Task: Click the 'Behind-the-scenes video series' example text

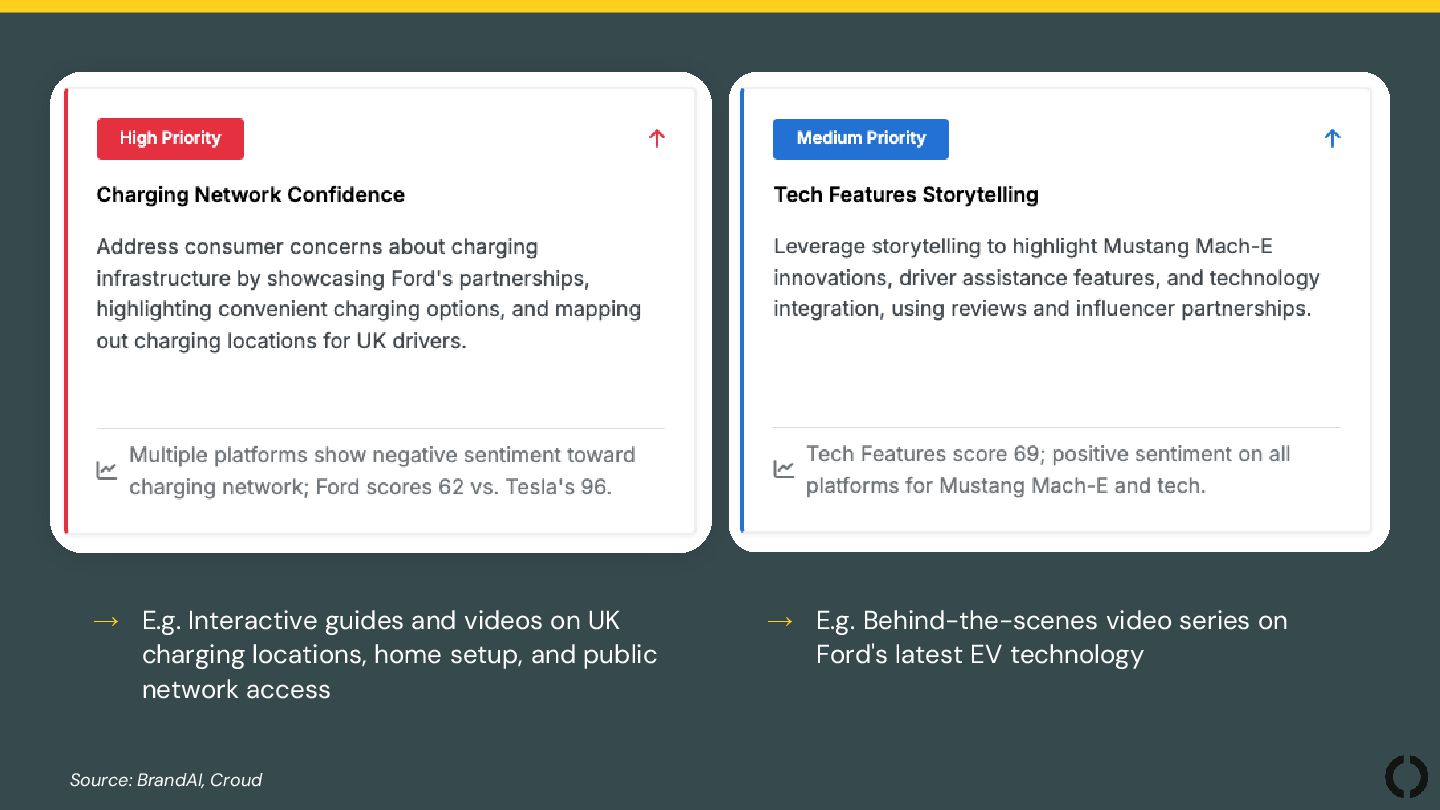Action: point(1052,638)
